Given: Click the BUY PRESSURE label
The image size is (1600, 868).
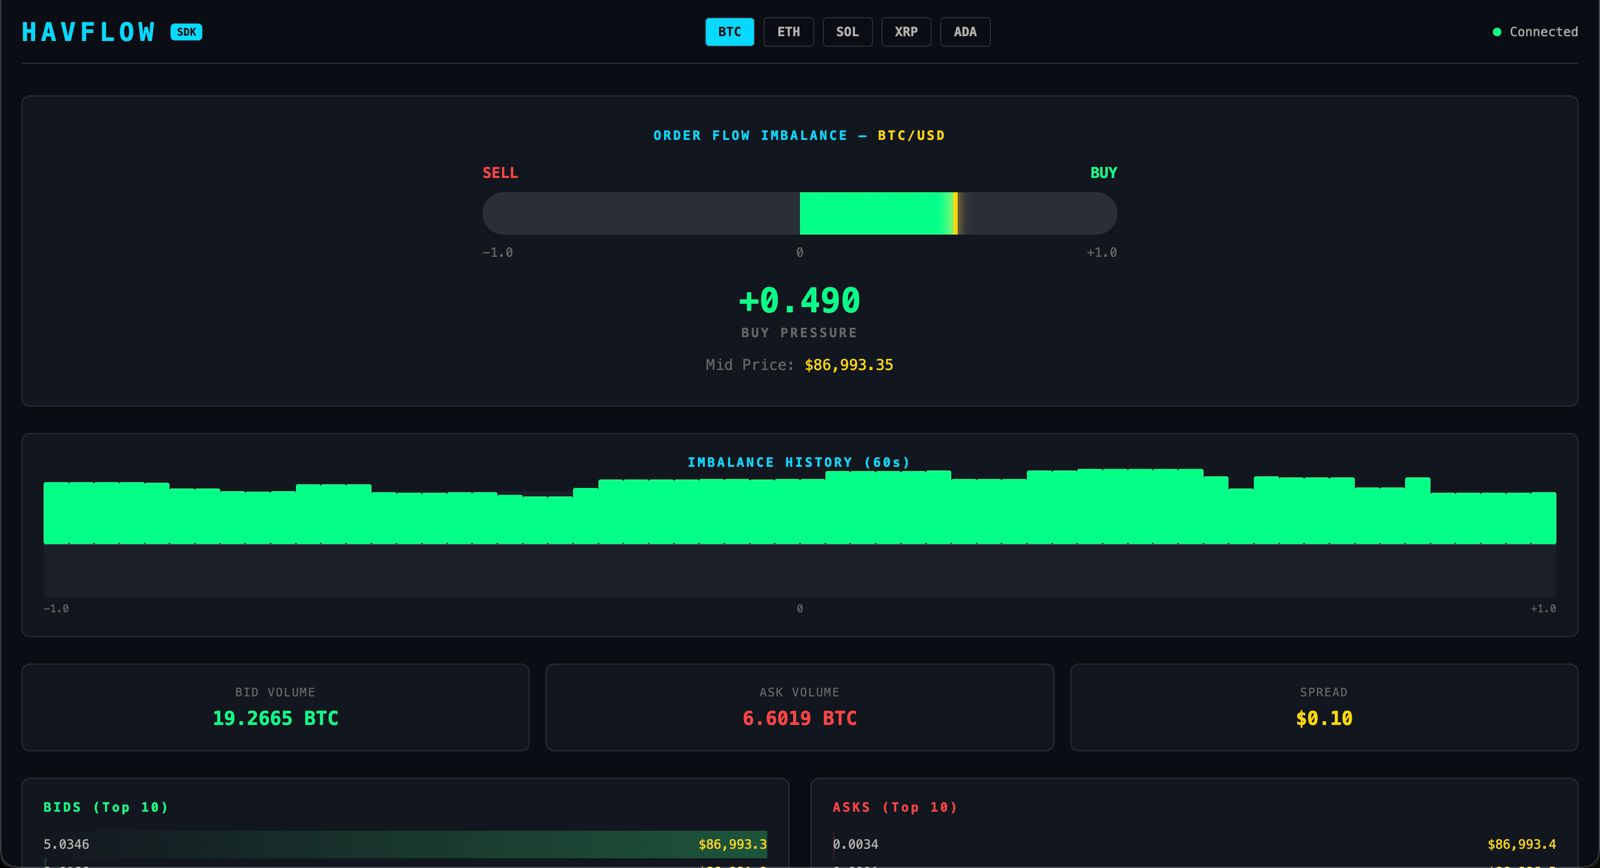Looking at the screenshot, I should tap(799, 333).
